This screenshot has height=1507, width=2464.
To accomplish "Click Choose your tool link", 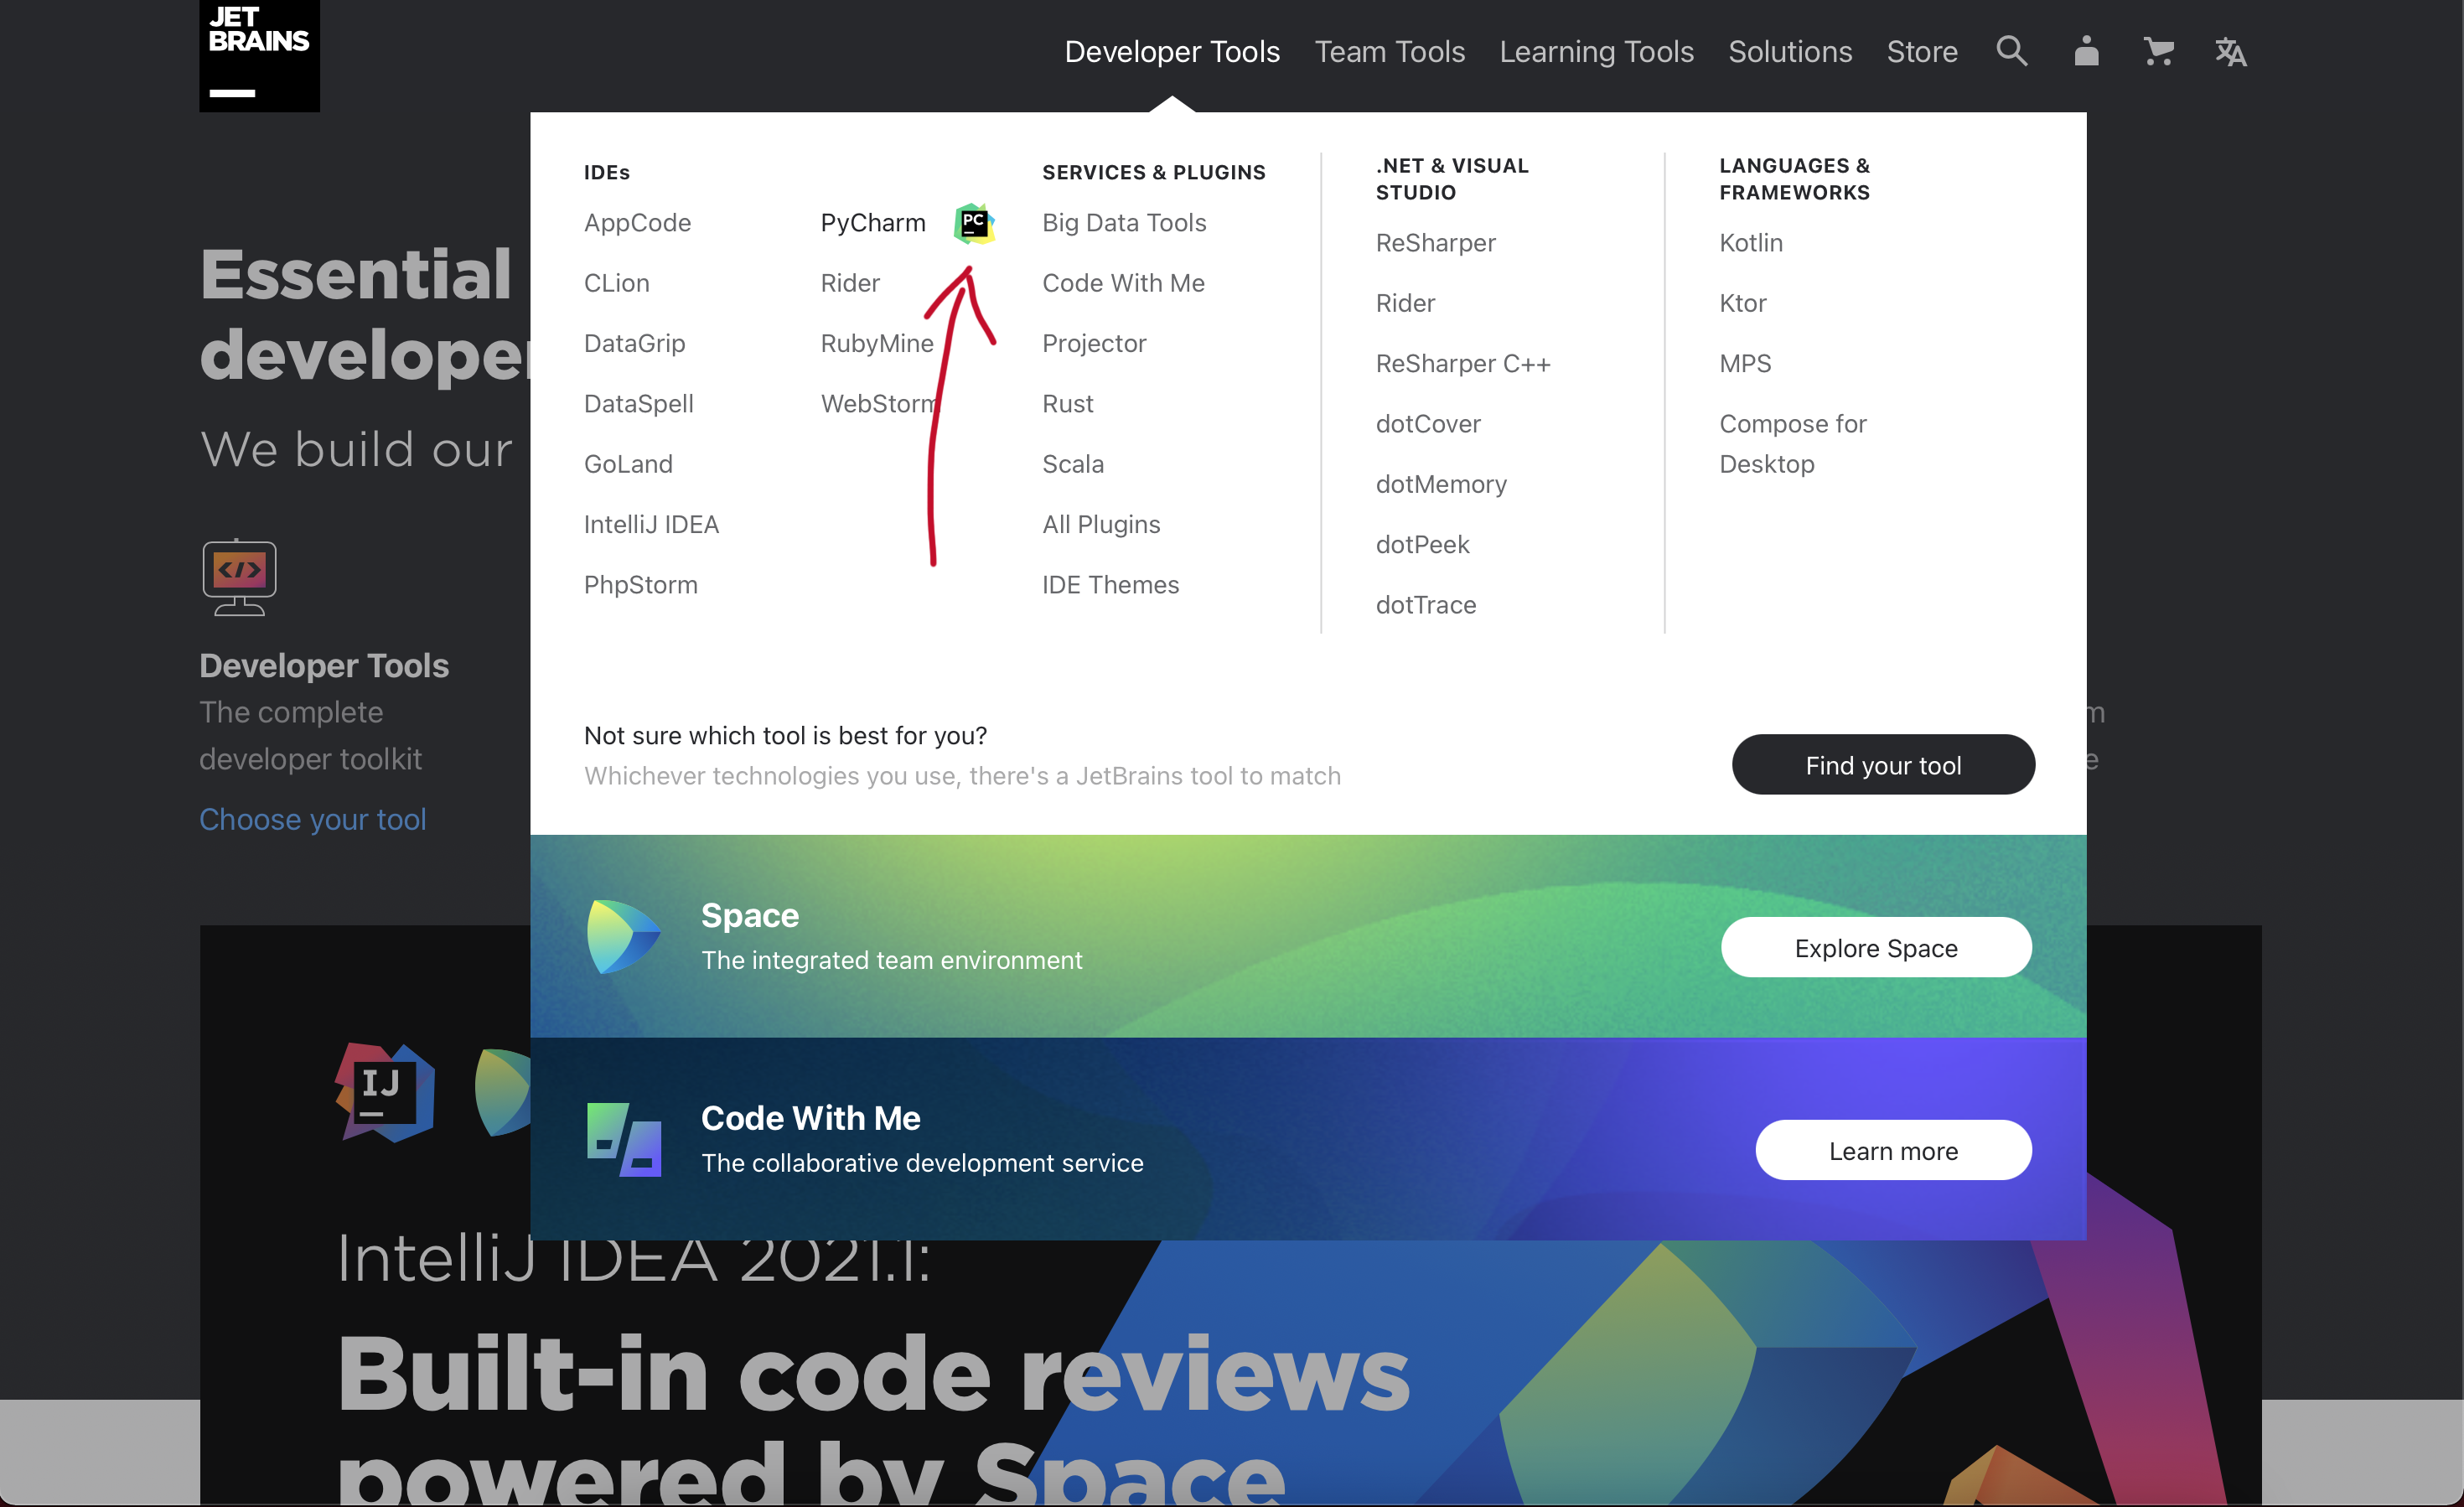I will click(x=313, y=819).
